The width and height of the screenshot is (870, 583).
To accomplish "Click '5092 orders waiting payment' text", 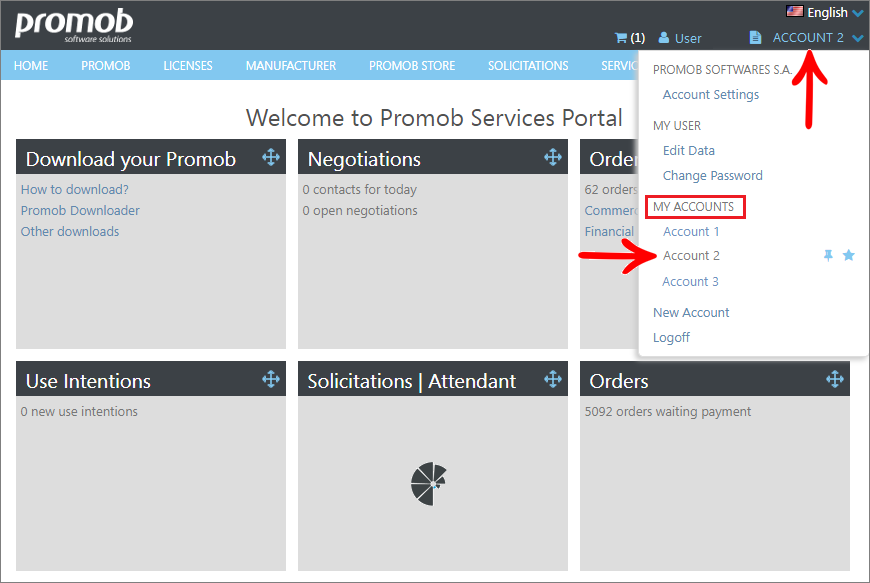I will pos(667,411).
